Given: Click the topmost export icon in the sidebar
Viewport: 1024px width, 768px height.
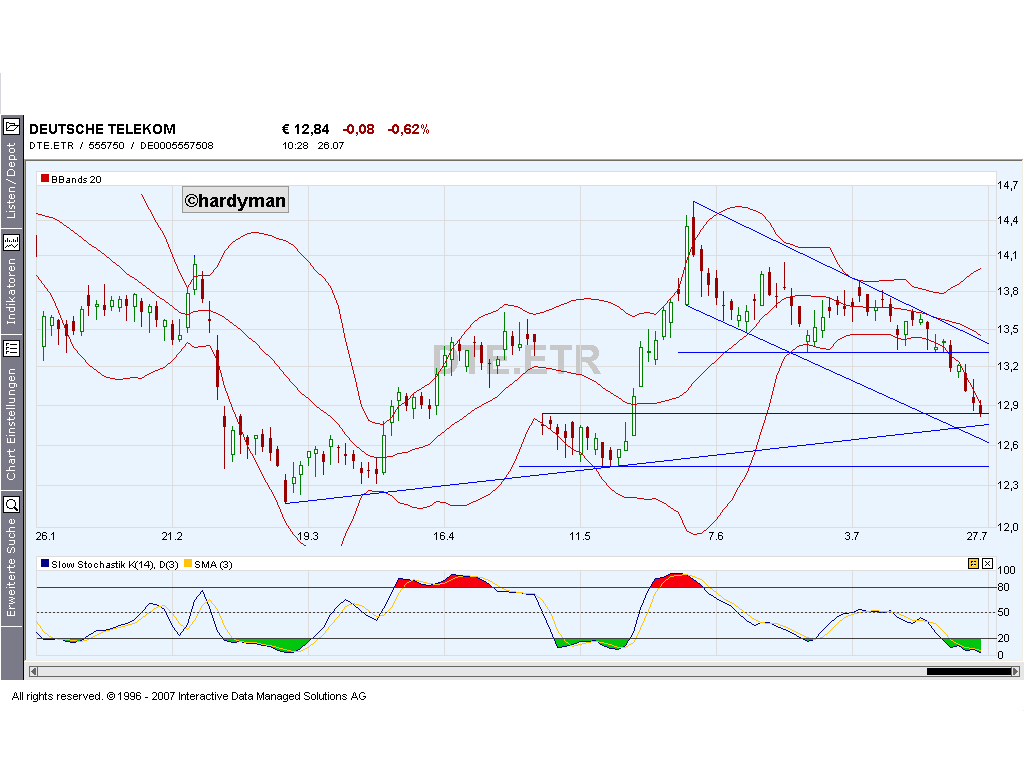Looking at the screenshot, I should [x=13, y=126].
